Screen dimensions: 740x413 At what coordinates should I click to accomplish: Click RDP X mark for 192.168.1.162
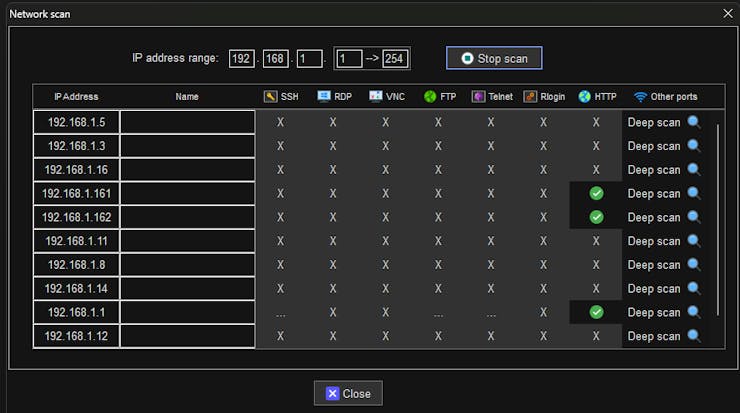(333, 217)
